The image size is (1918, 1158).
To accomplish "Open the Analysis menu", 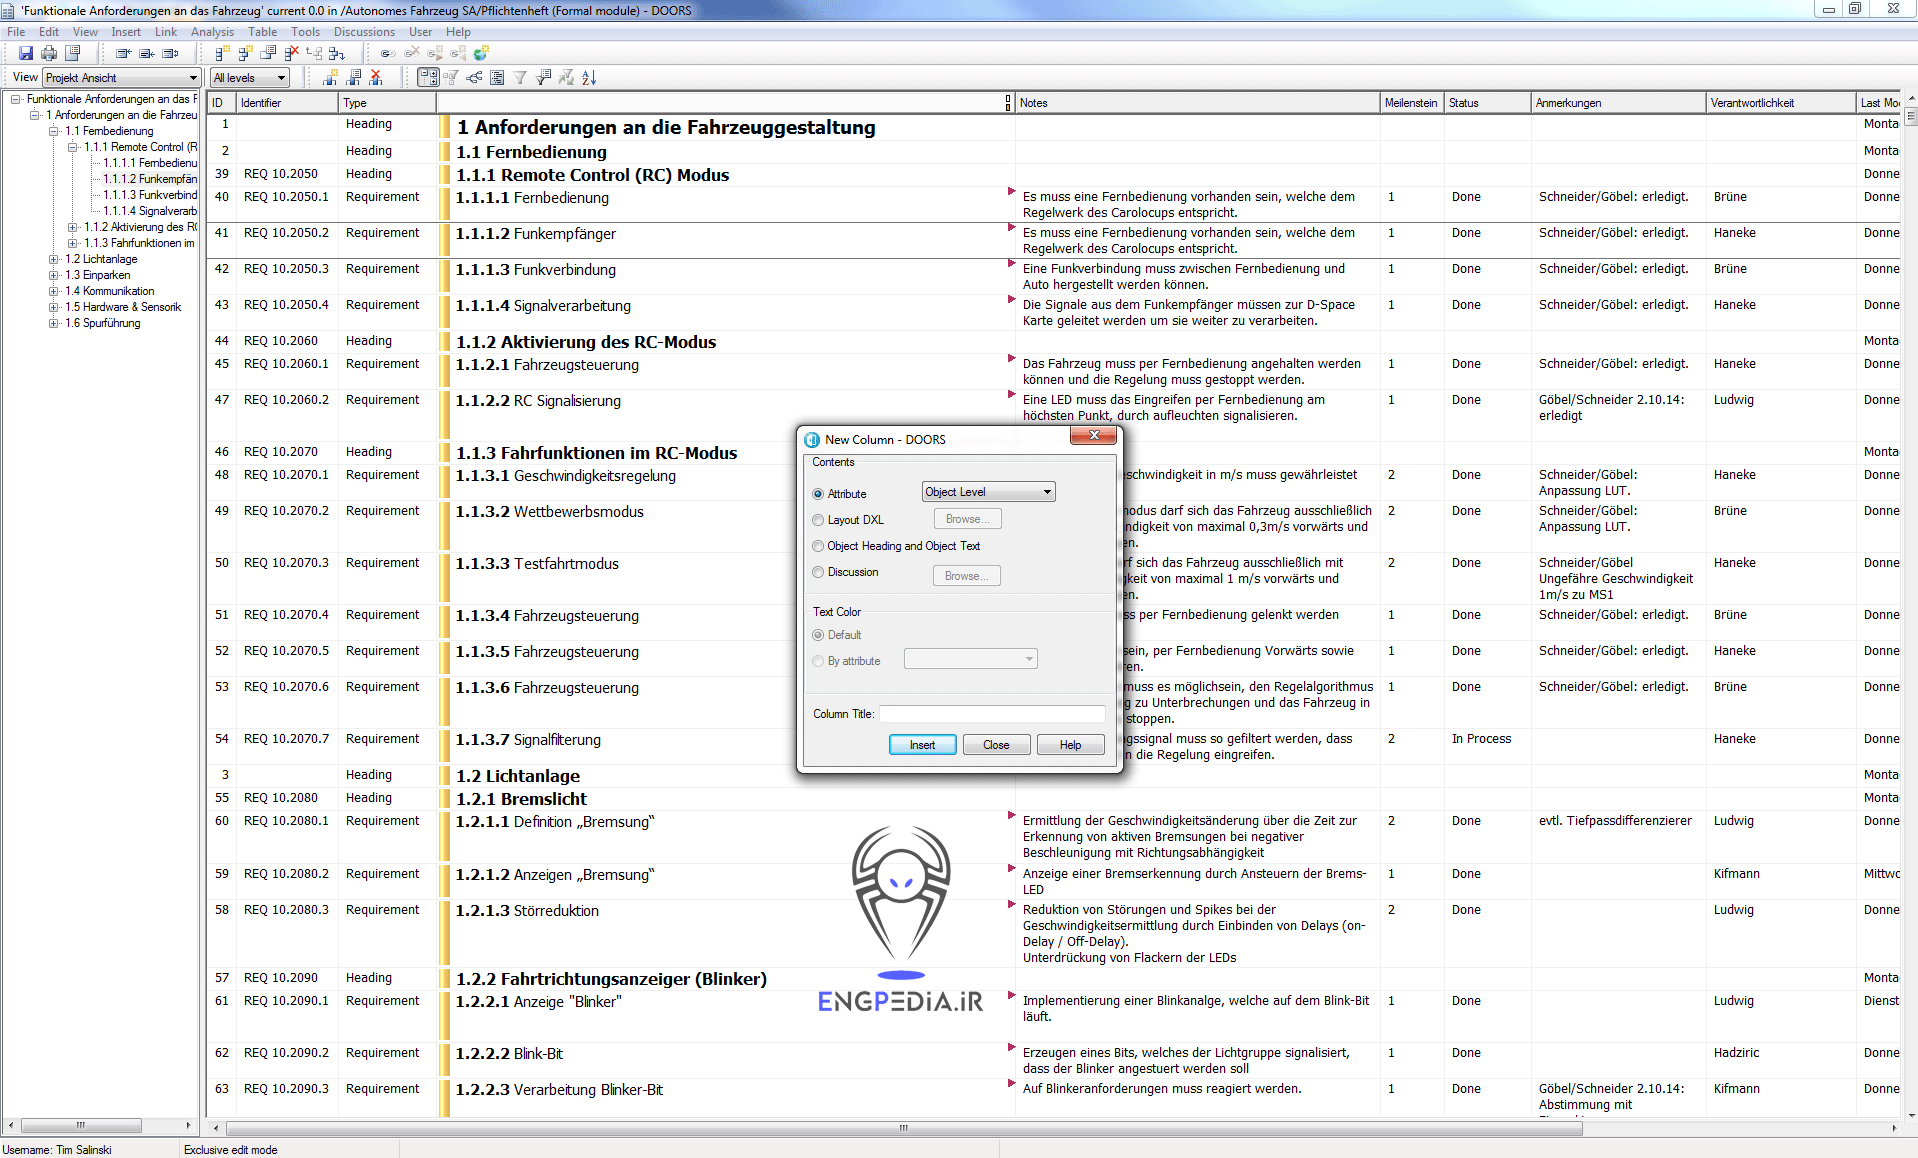I will pos(212,32).
